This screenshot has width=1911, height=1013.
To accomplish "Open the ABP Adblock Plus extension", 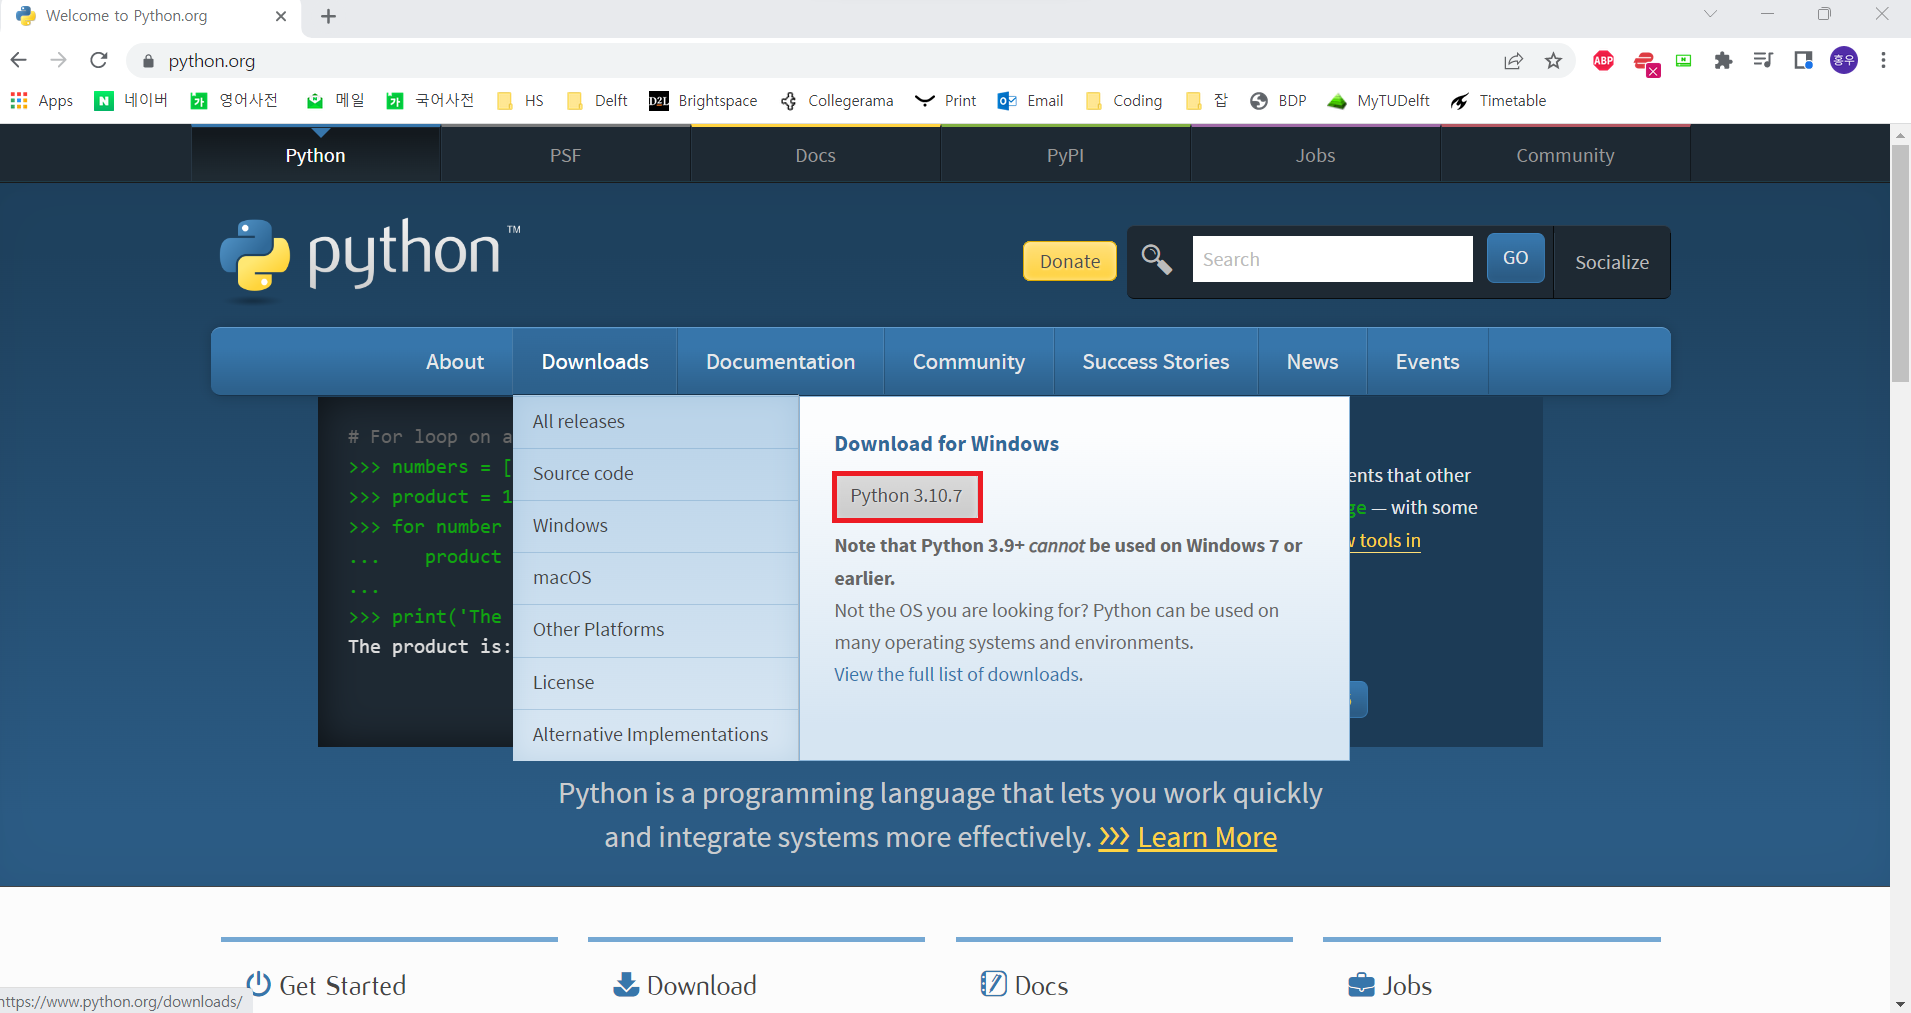I will (x=1603, y=61).
